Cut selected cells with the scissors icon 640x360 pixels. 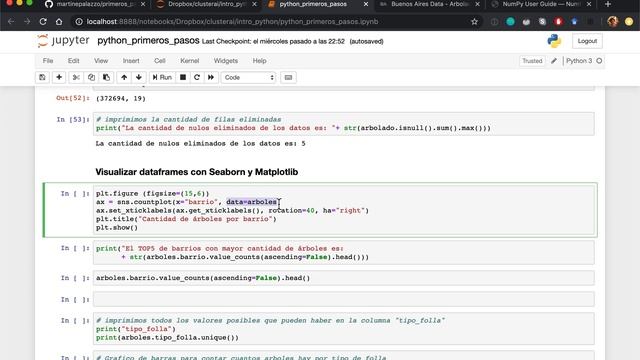(76, 78)
